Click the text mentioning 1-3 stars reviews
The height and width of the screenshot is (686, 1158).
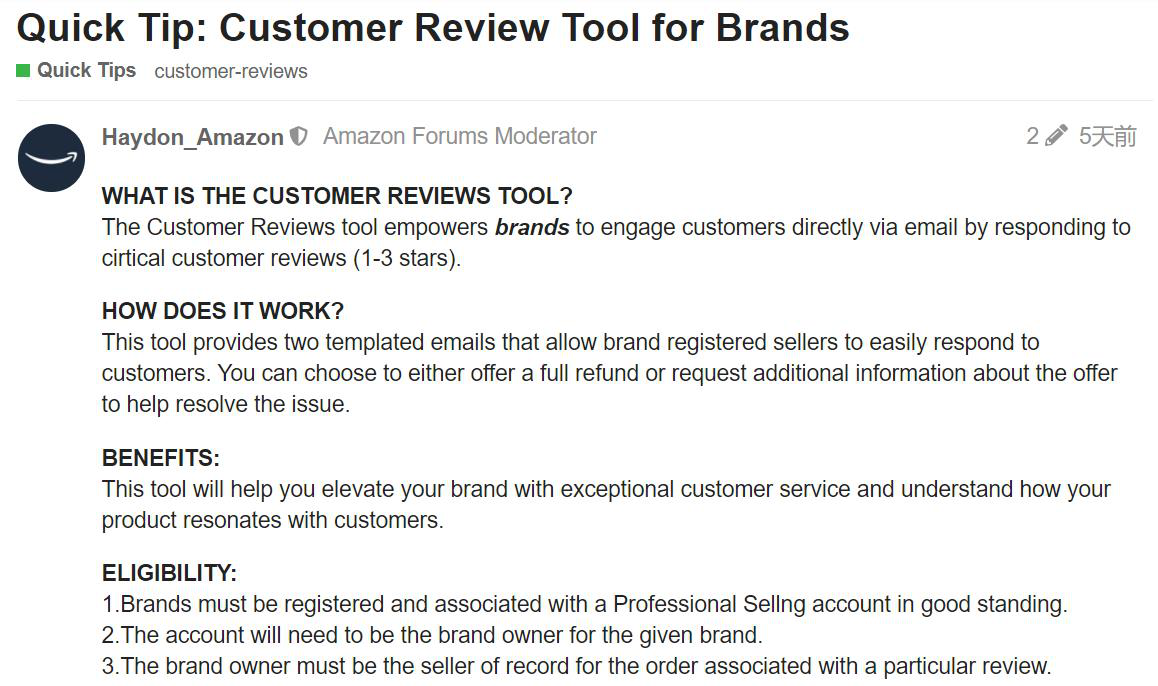pos(406,258)
